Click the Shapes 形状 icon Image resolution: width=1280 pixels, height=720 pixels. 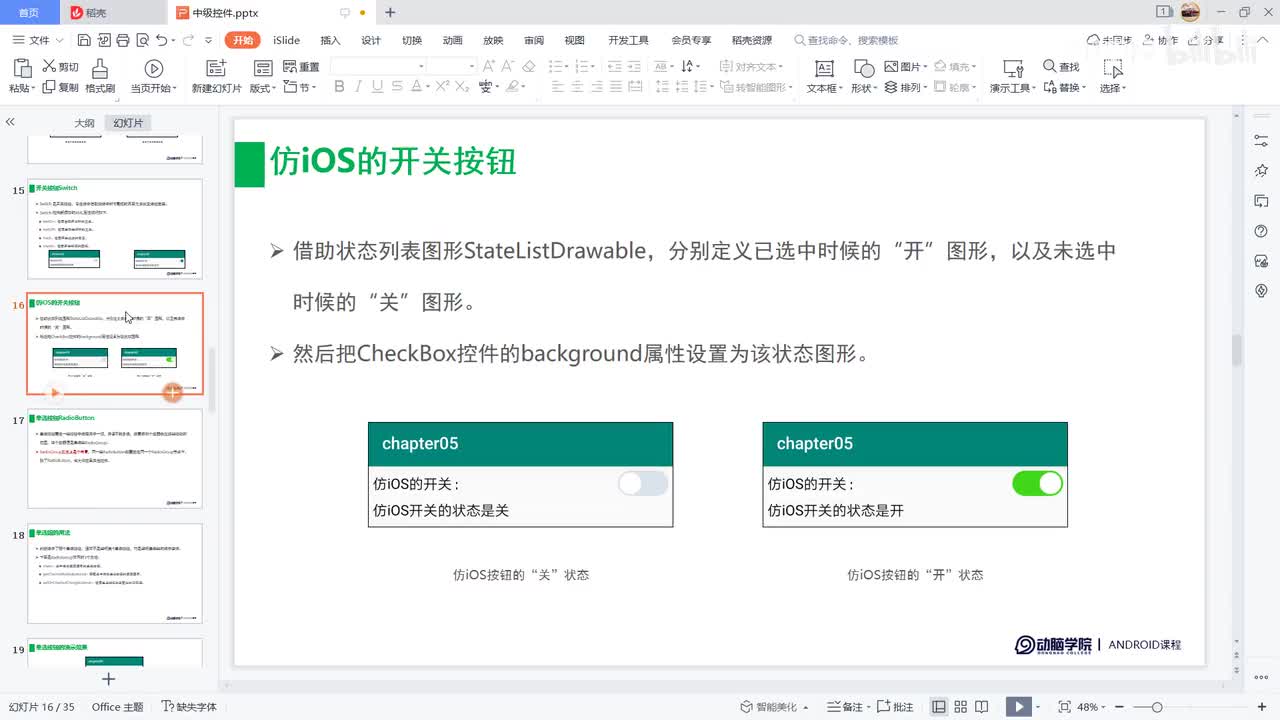tap(864, 68)
